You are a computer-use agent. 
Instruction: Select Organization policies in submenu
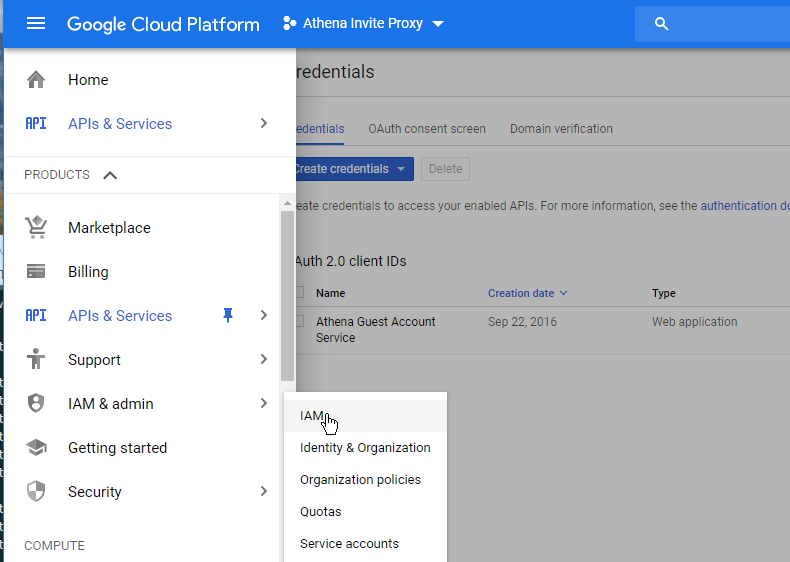(x=365, y=480)
